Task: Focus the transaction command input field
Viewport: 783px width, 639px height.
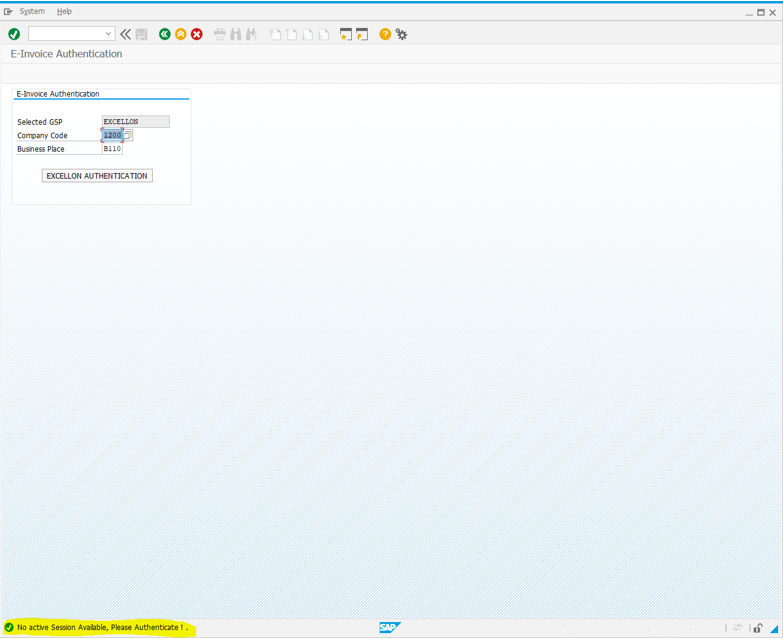Action: pyautogui.click(x=67, y=33)
